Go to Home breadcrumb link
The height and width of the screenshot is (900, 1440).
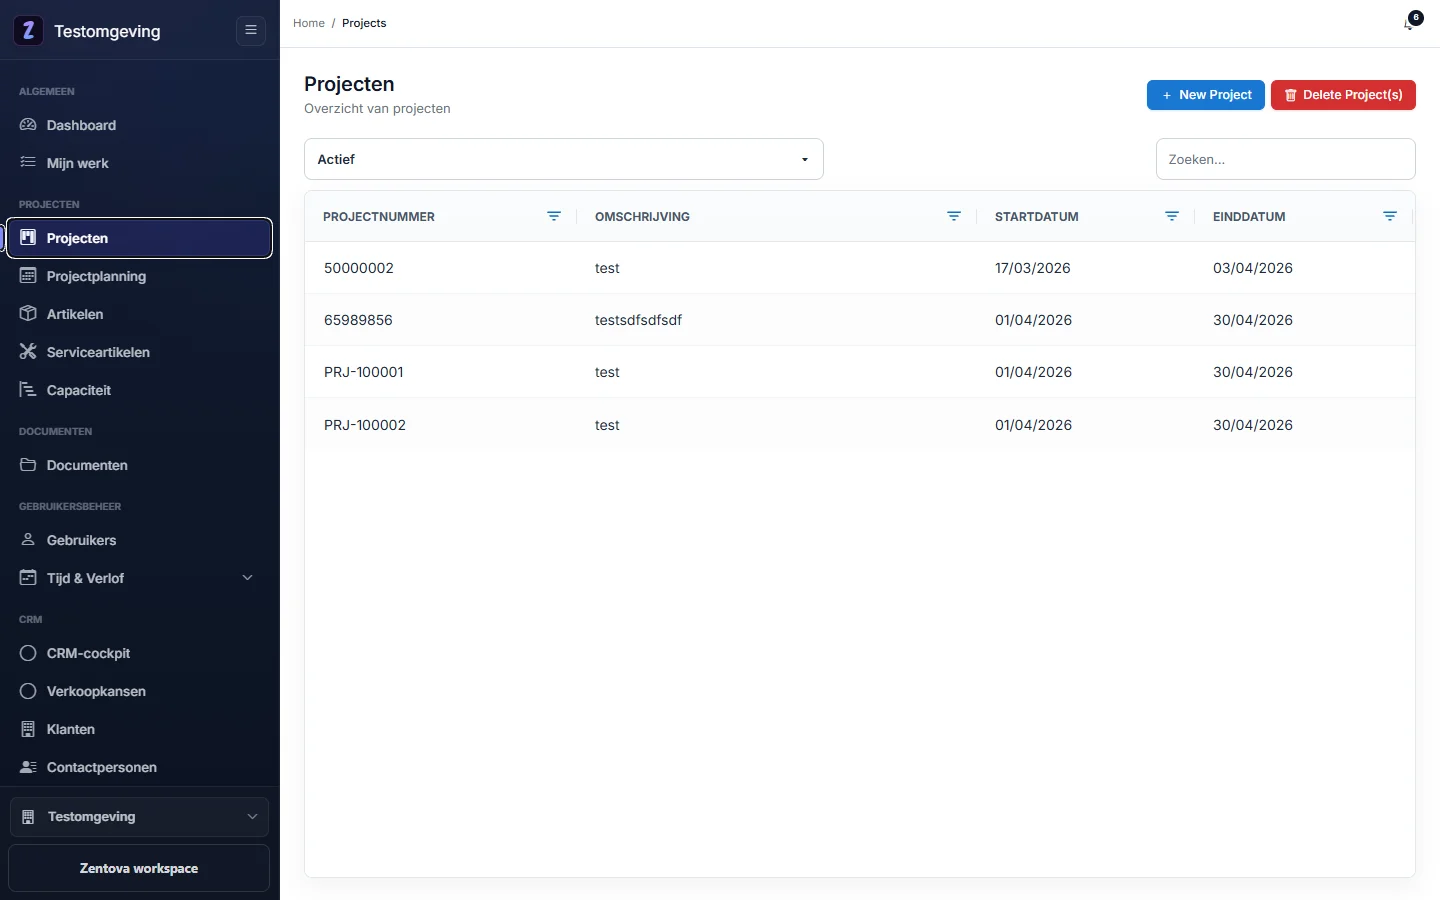point(309,23)
